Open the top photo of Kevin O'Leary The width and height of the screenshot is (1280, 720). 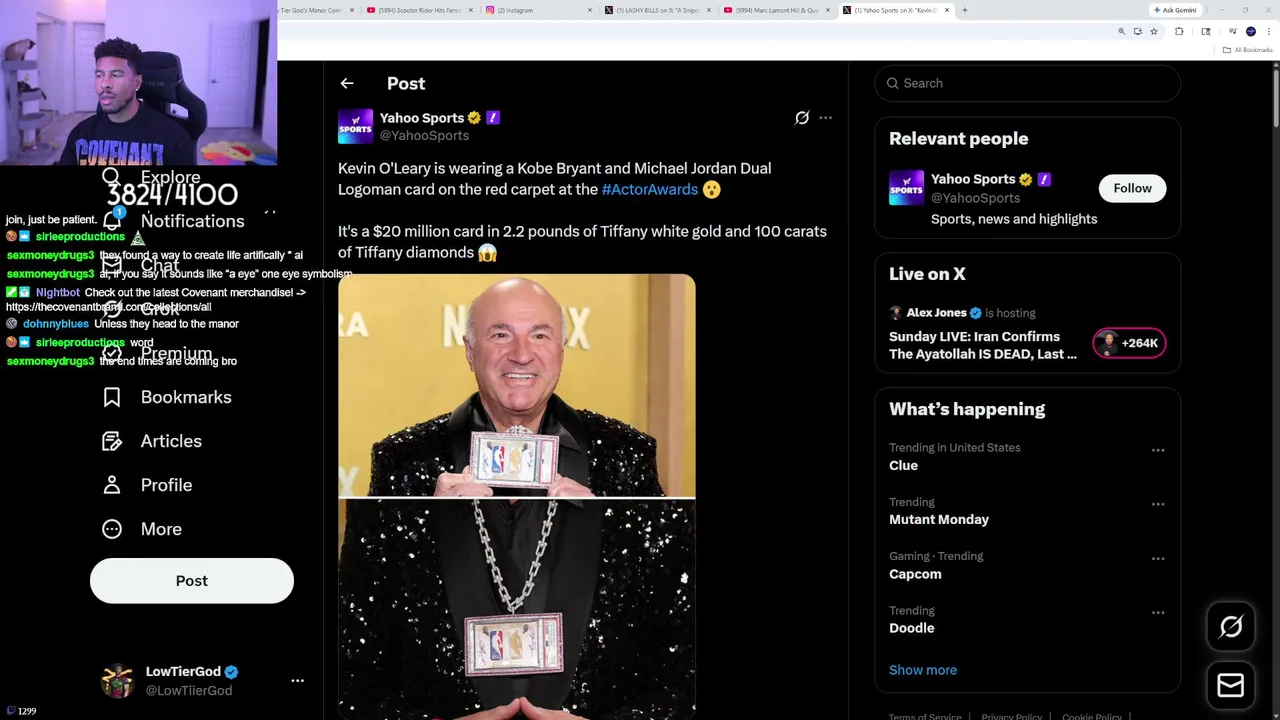(x=517, y=386)
